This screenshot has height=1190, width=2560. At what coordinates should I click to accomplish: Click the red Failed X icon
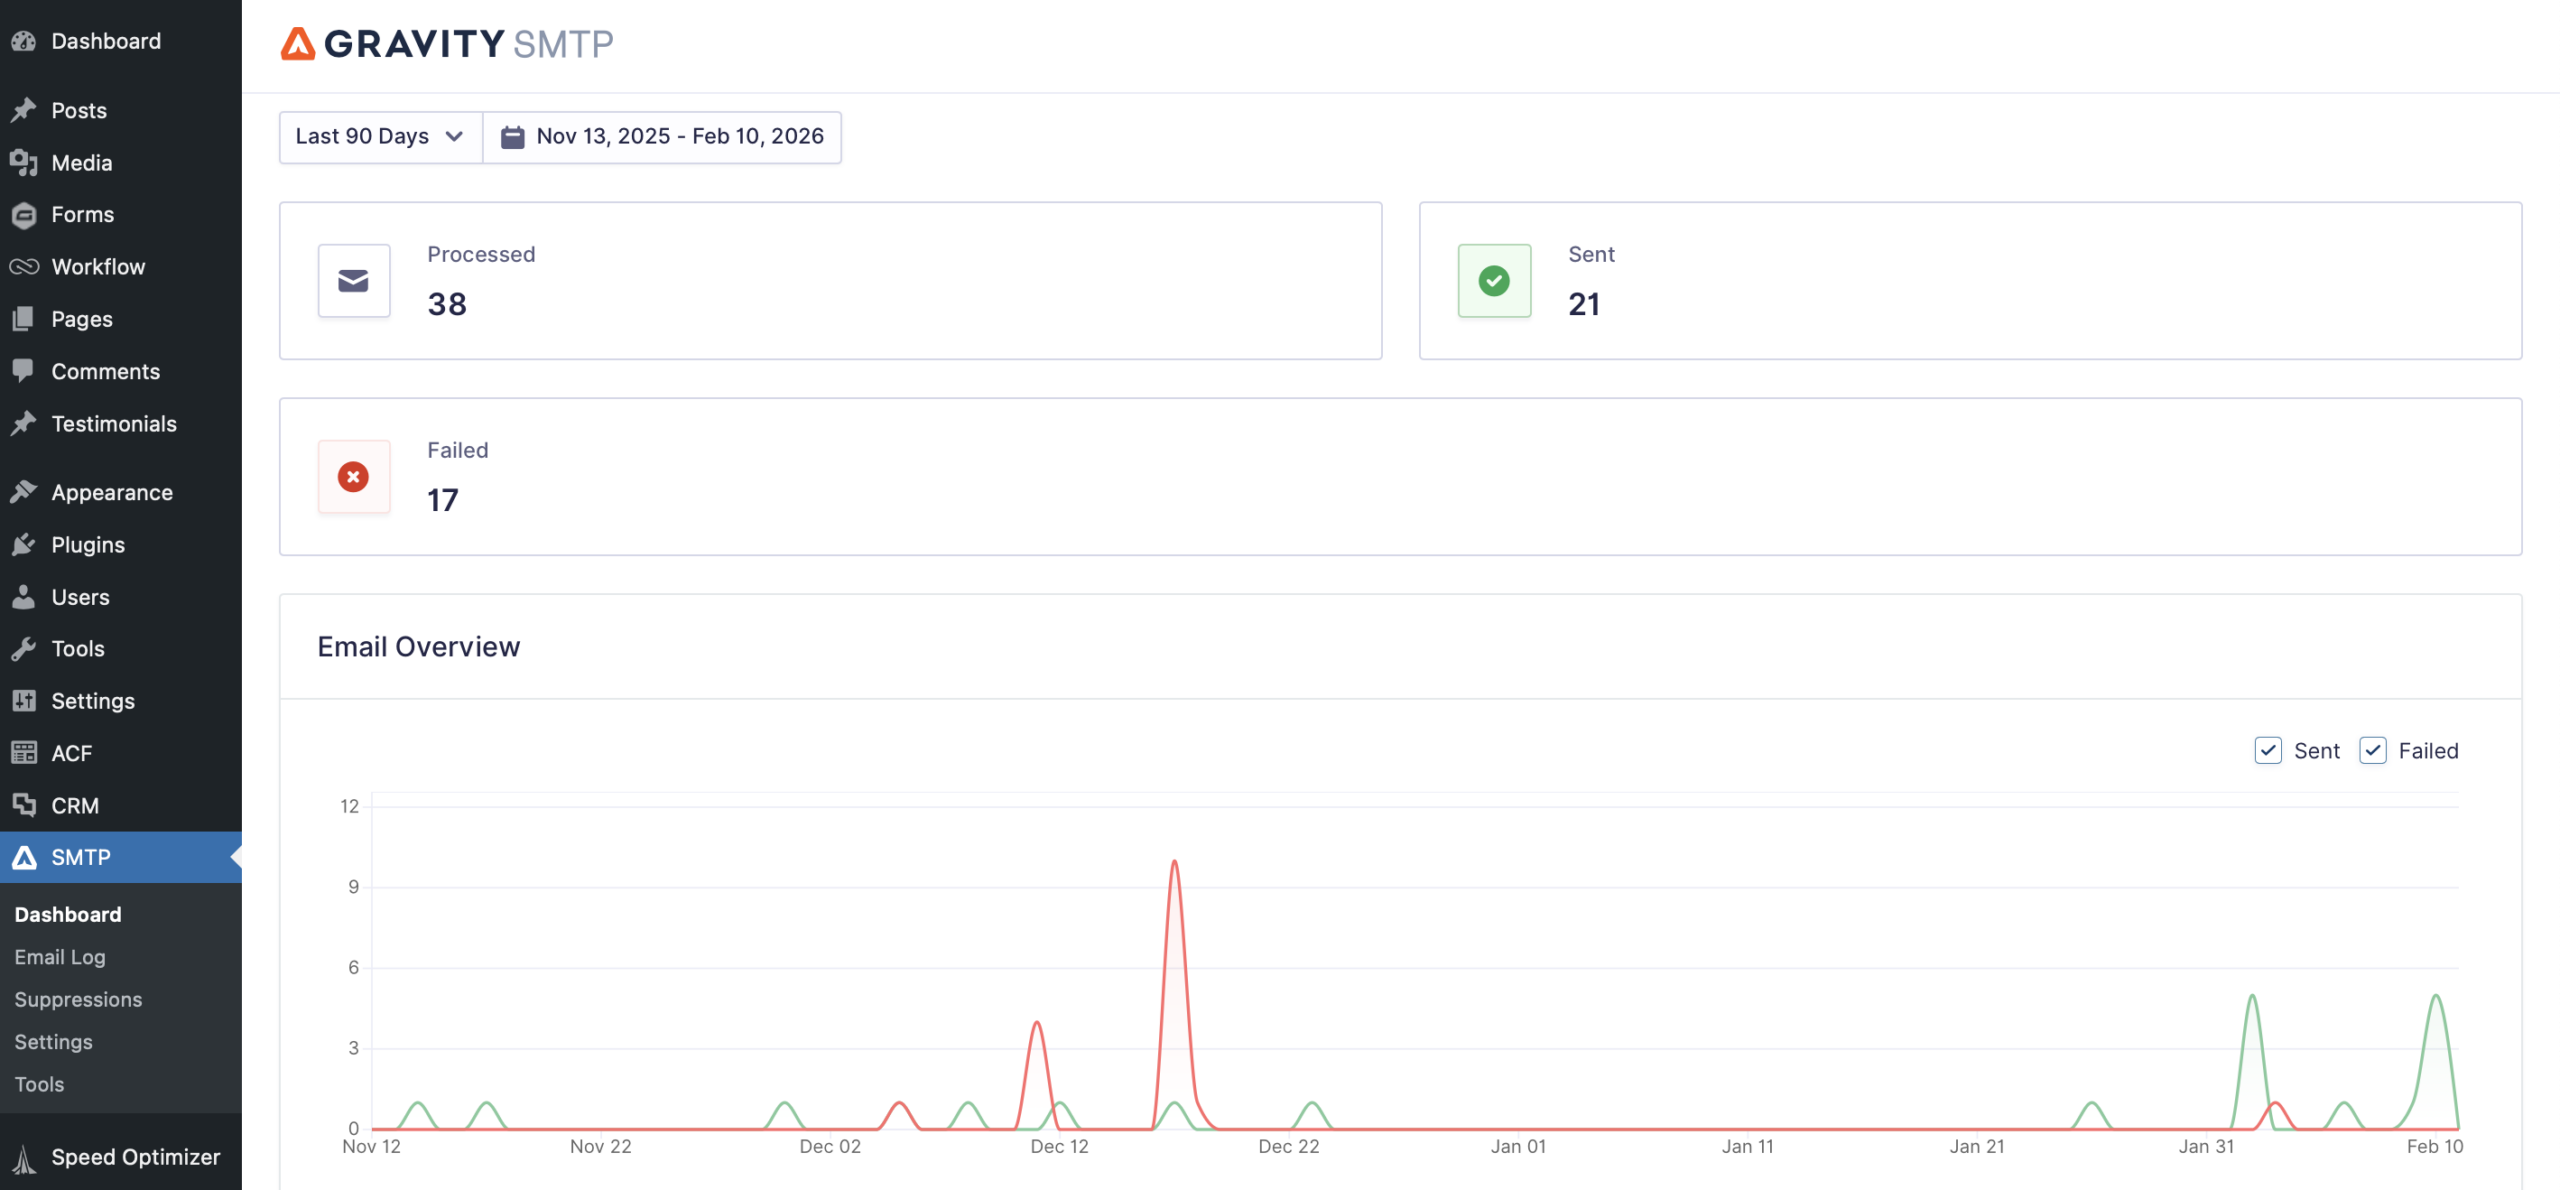(x=353, y=477)
